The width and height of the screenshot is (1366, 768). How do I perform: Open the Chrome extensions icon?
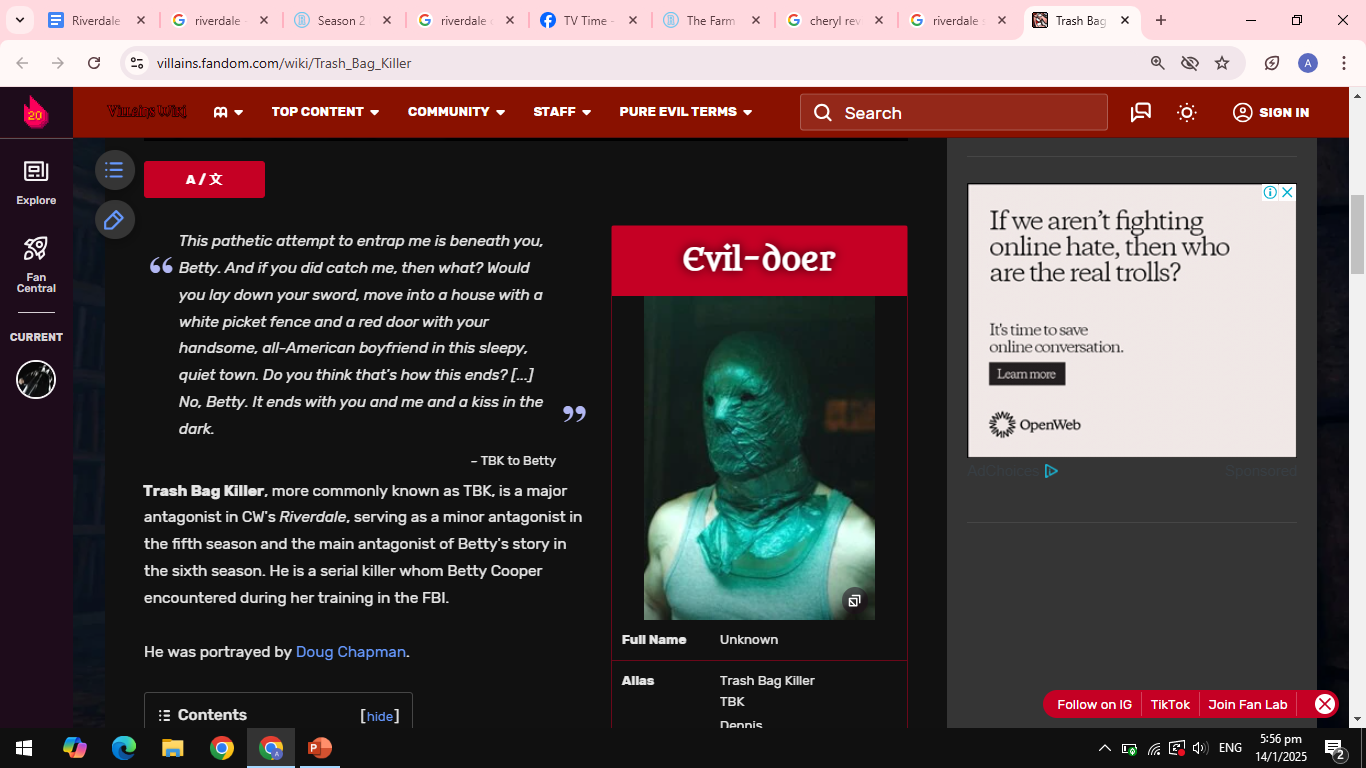click(x=1272, y=63)
